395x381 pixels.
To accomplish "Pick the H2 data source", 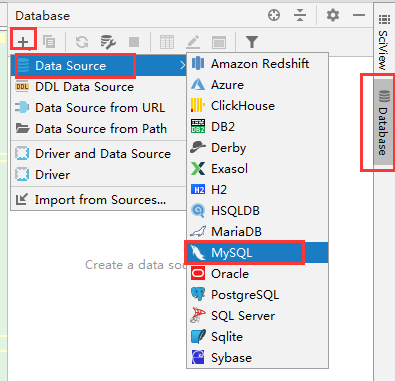I will [257, 190].
